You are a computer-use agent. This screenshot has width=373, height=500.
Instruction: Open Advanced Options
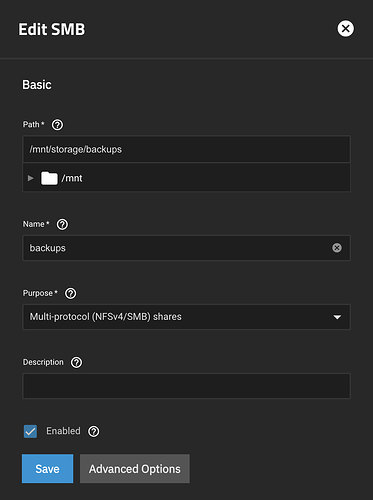(x=135, y=469)
